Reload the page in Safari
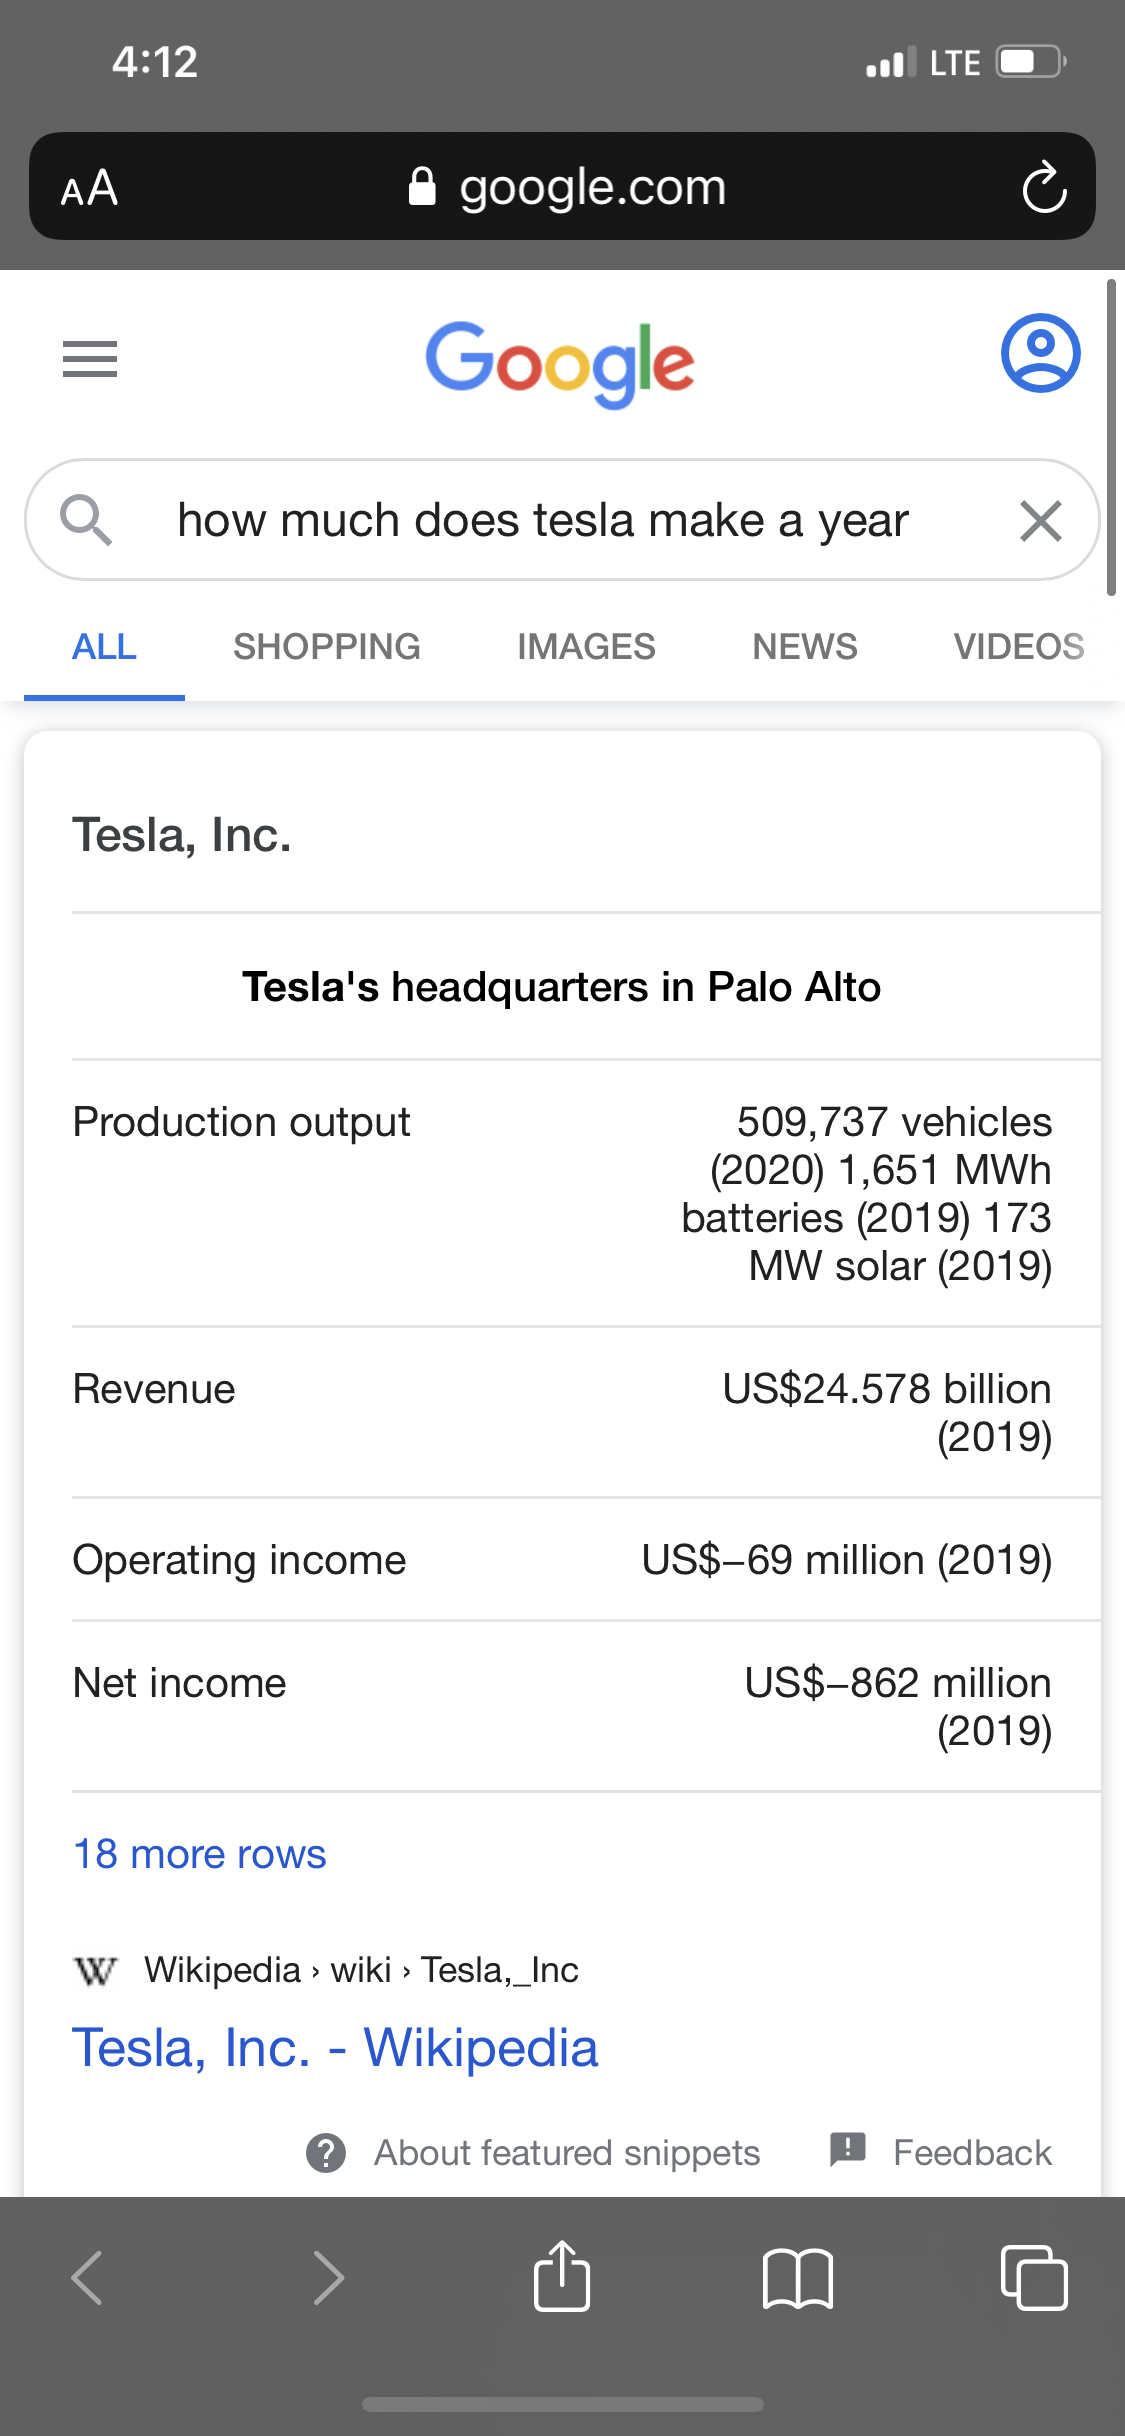Viewport: 1125px width, 2436px height. 1044,187
